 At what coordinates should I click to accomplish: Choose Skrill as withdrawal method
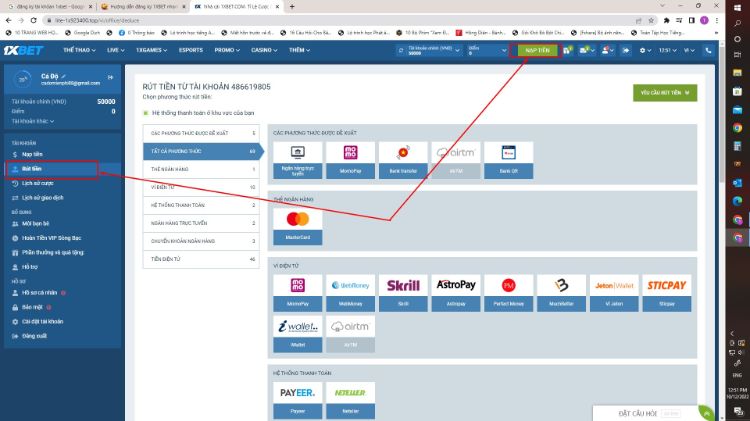(403, 293)
